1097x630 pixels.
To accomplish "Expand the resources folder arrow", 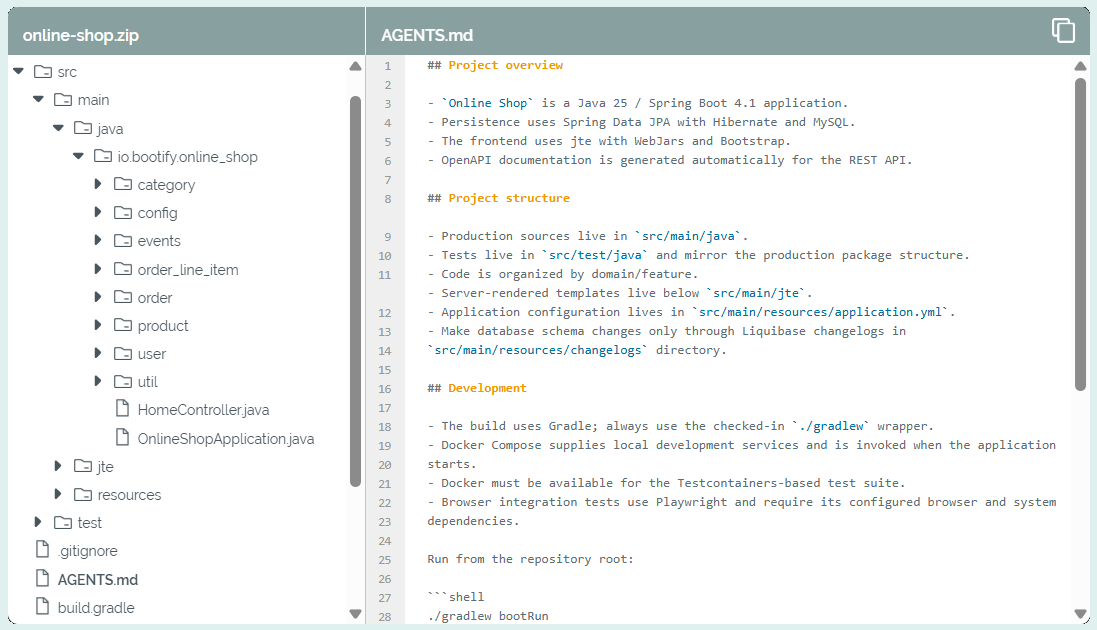I will 58,494.
